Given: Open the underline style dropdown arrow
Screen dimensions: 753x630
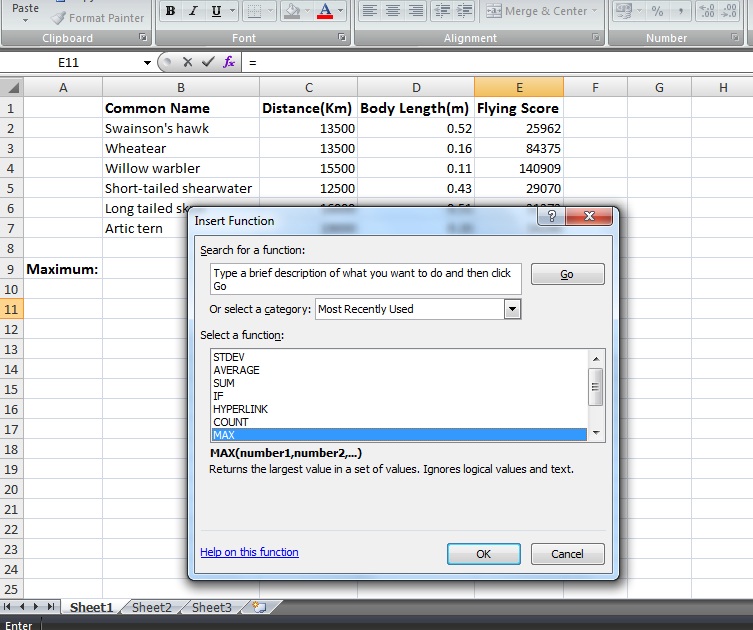Looking at the screenshot, I should 232,11.
